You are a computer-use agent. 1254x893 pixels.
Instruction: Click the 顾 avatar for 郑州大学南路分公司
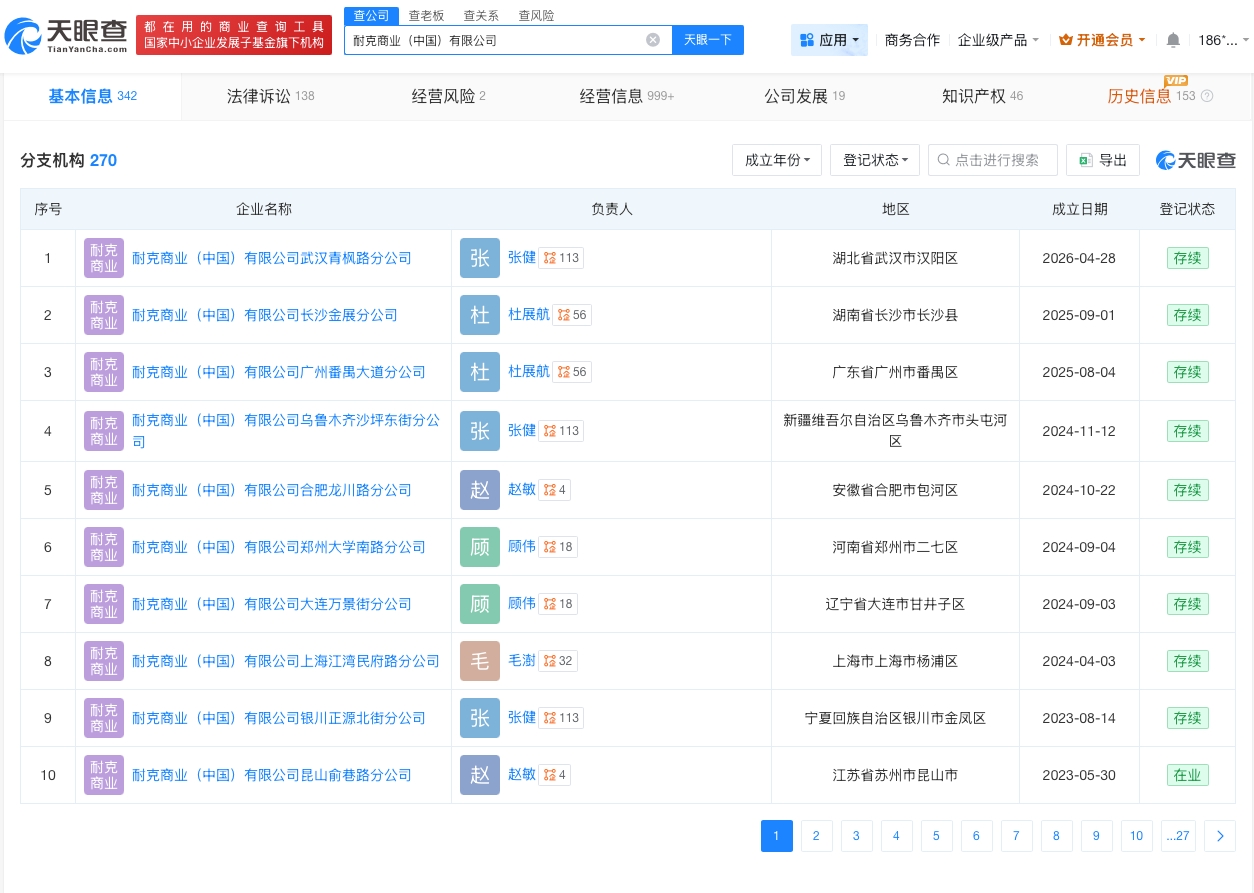coord(480,547)
